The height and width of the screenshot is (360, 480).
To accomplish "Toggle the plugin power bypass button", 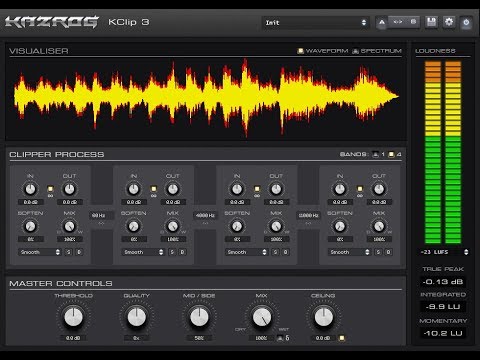I will click(466, 23).
